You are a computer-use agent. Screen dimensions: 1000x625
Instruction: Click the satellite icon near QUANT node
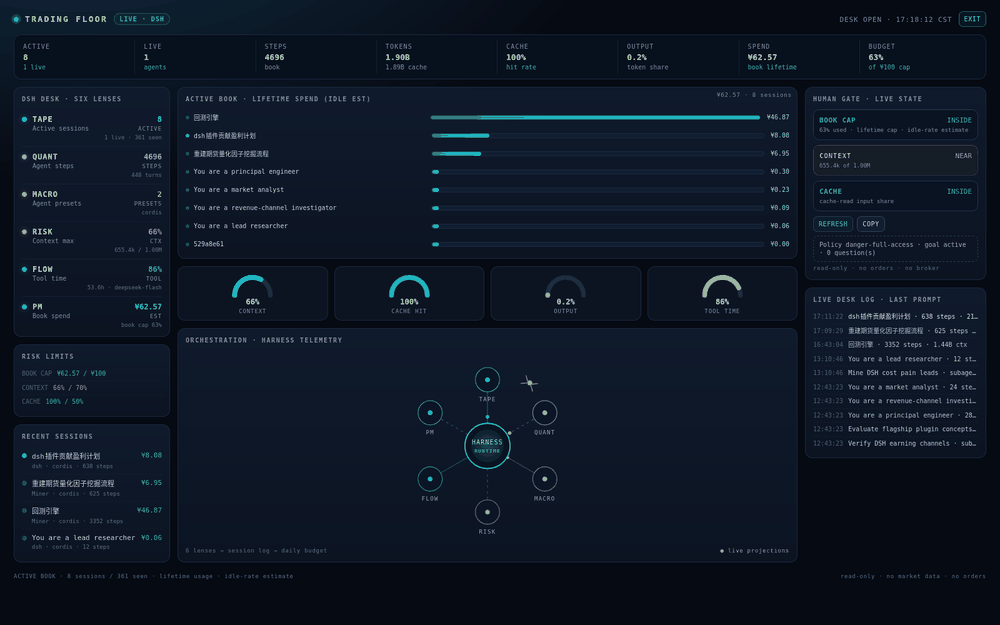click(x=529, y=383)
